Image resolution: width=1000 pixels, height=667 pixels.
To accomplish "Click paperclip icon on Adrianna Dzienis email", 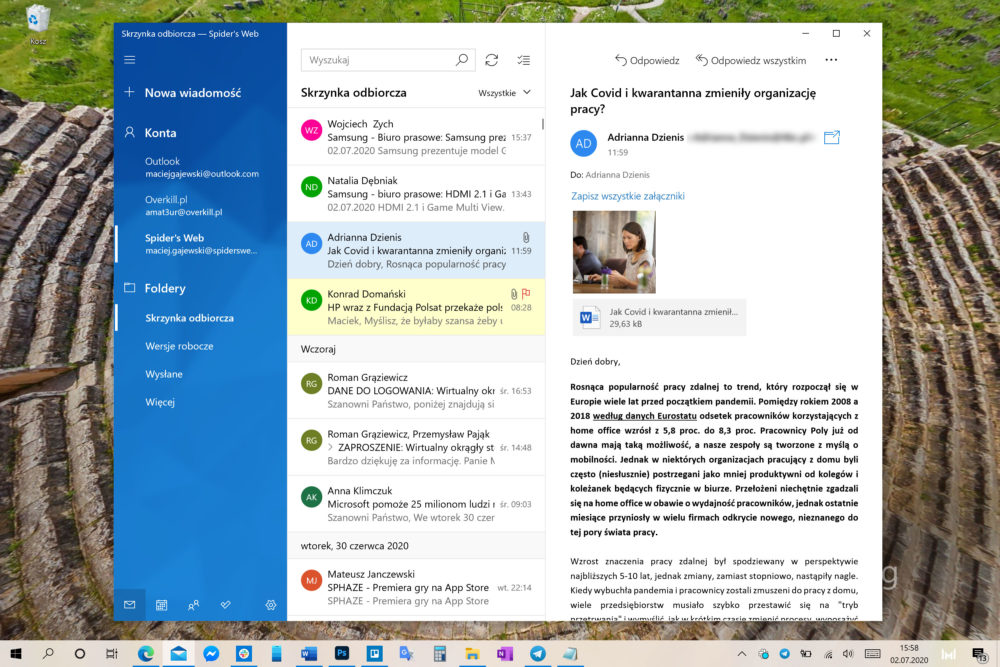I will 526,237.
